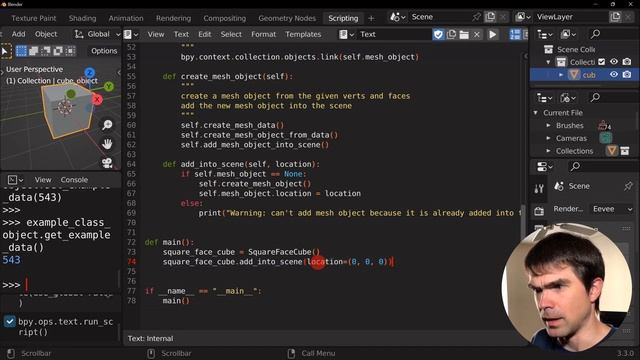This screenshot has width=640, height=360.
Task: Pin the scene with the pin icon
Action: pyautogui.click(x=476, y=17)
